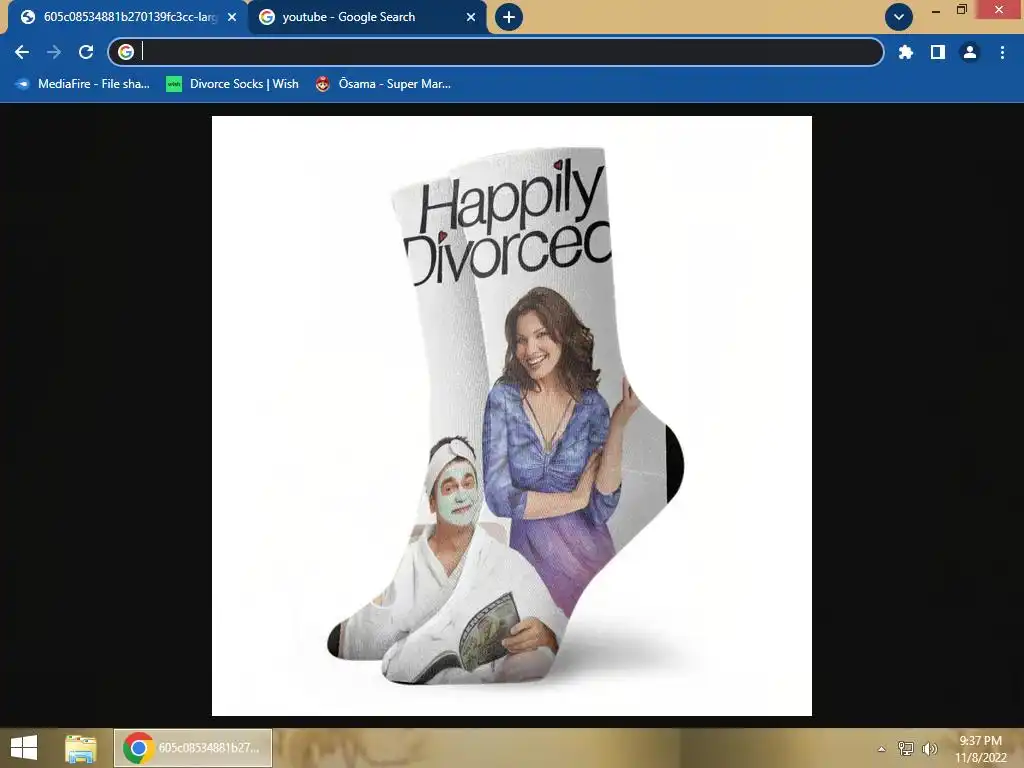Viewport: 1024px width, 768px height.
Task: Focus the address bar field
Action: coord(496,52)
